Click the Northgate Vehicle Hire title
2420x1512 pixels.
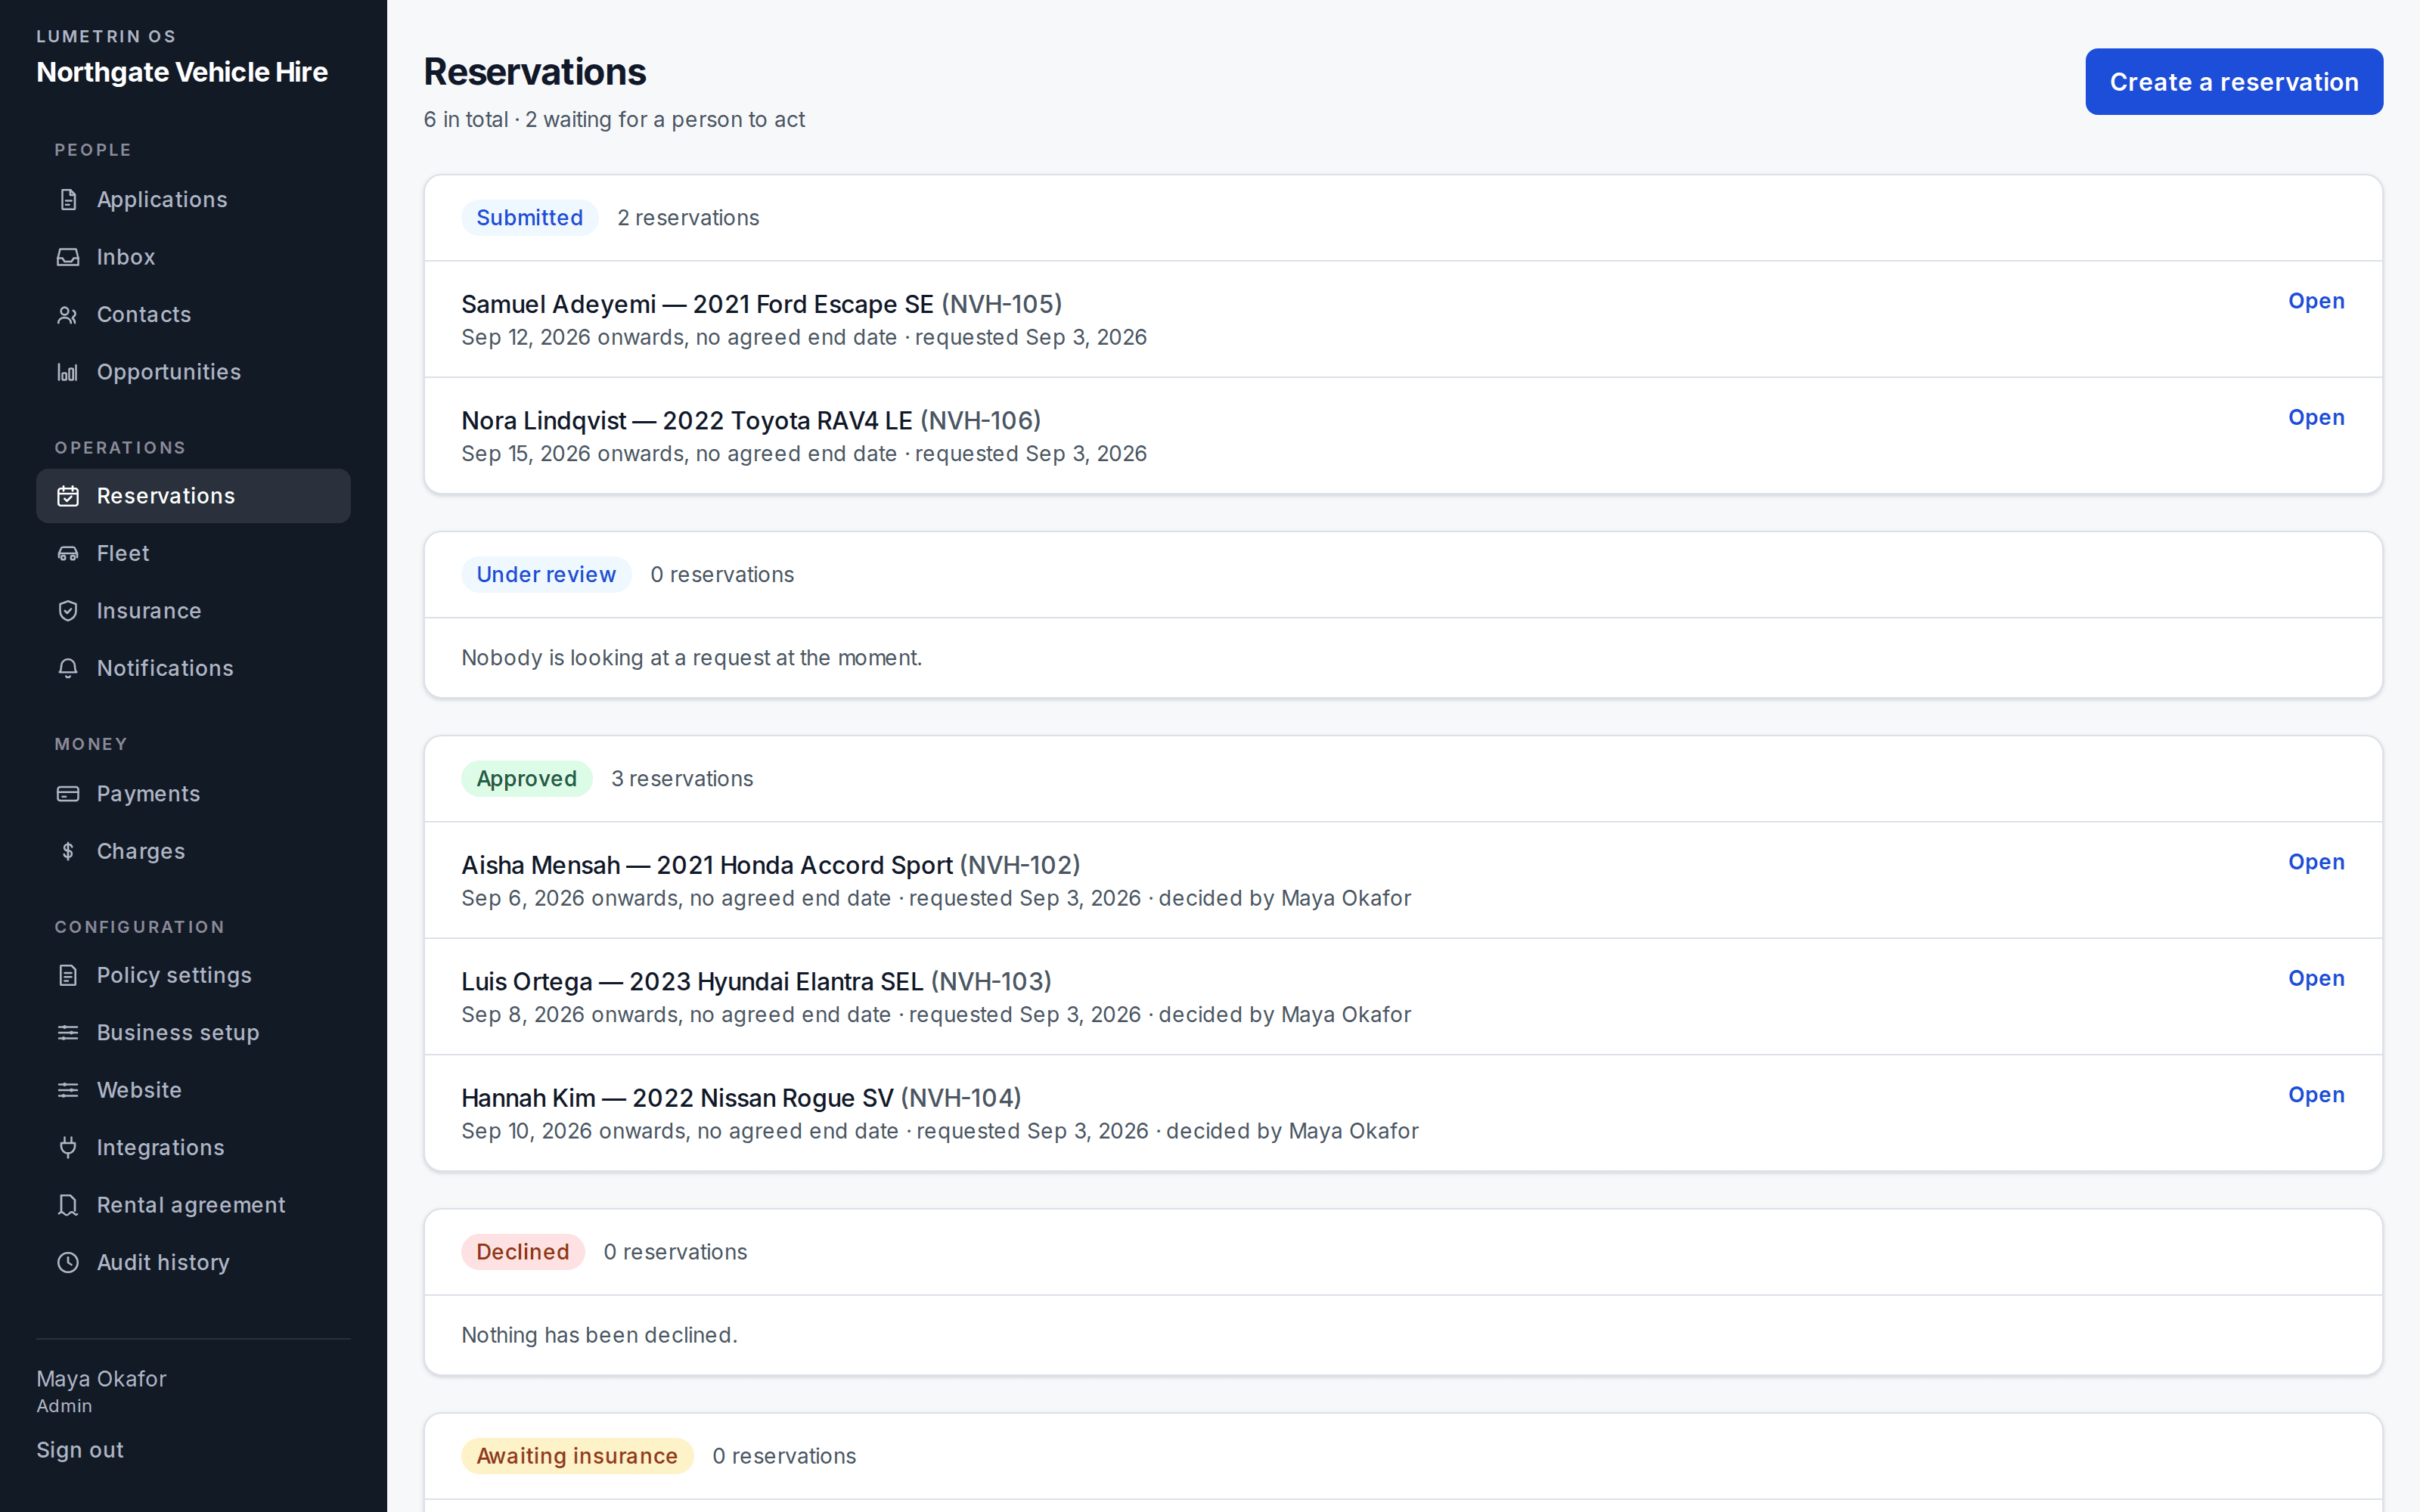[x=182, y=72]
